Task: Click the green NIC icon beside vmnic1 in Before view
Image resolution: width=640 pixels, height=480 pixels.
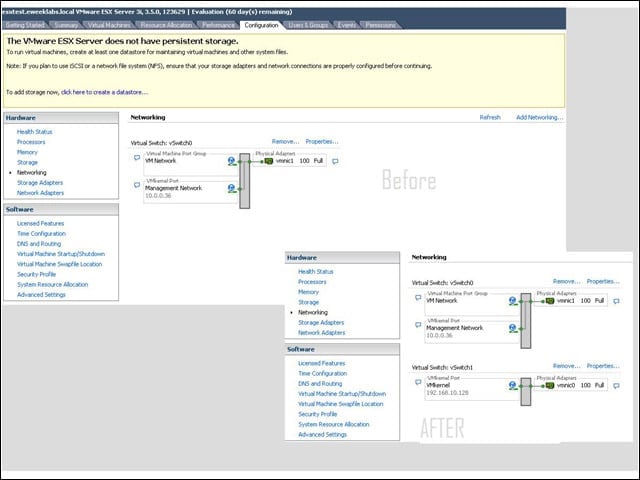Action: pos(269,161)
